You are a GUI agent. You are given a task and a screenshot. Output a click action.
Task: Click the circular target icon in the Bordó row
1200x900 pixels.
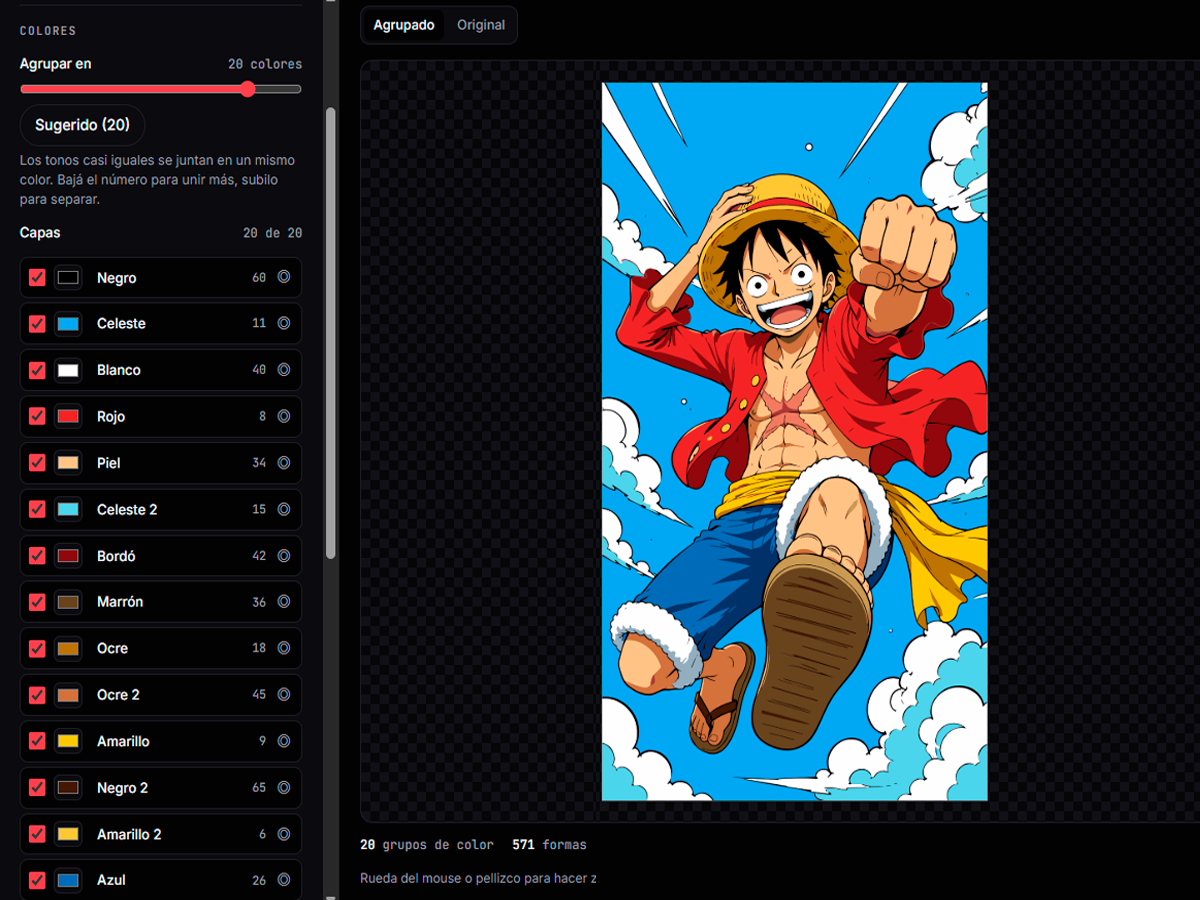pos(284,555)
